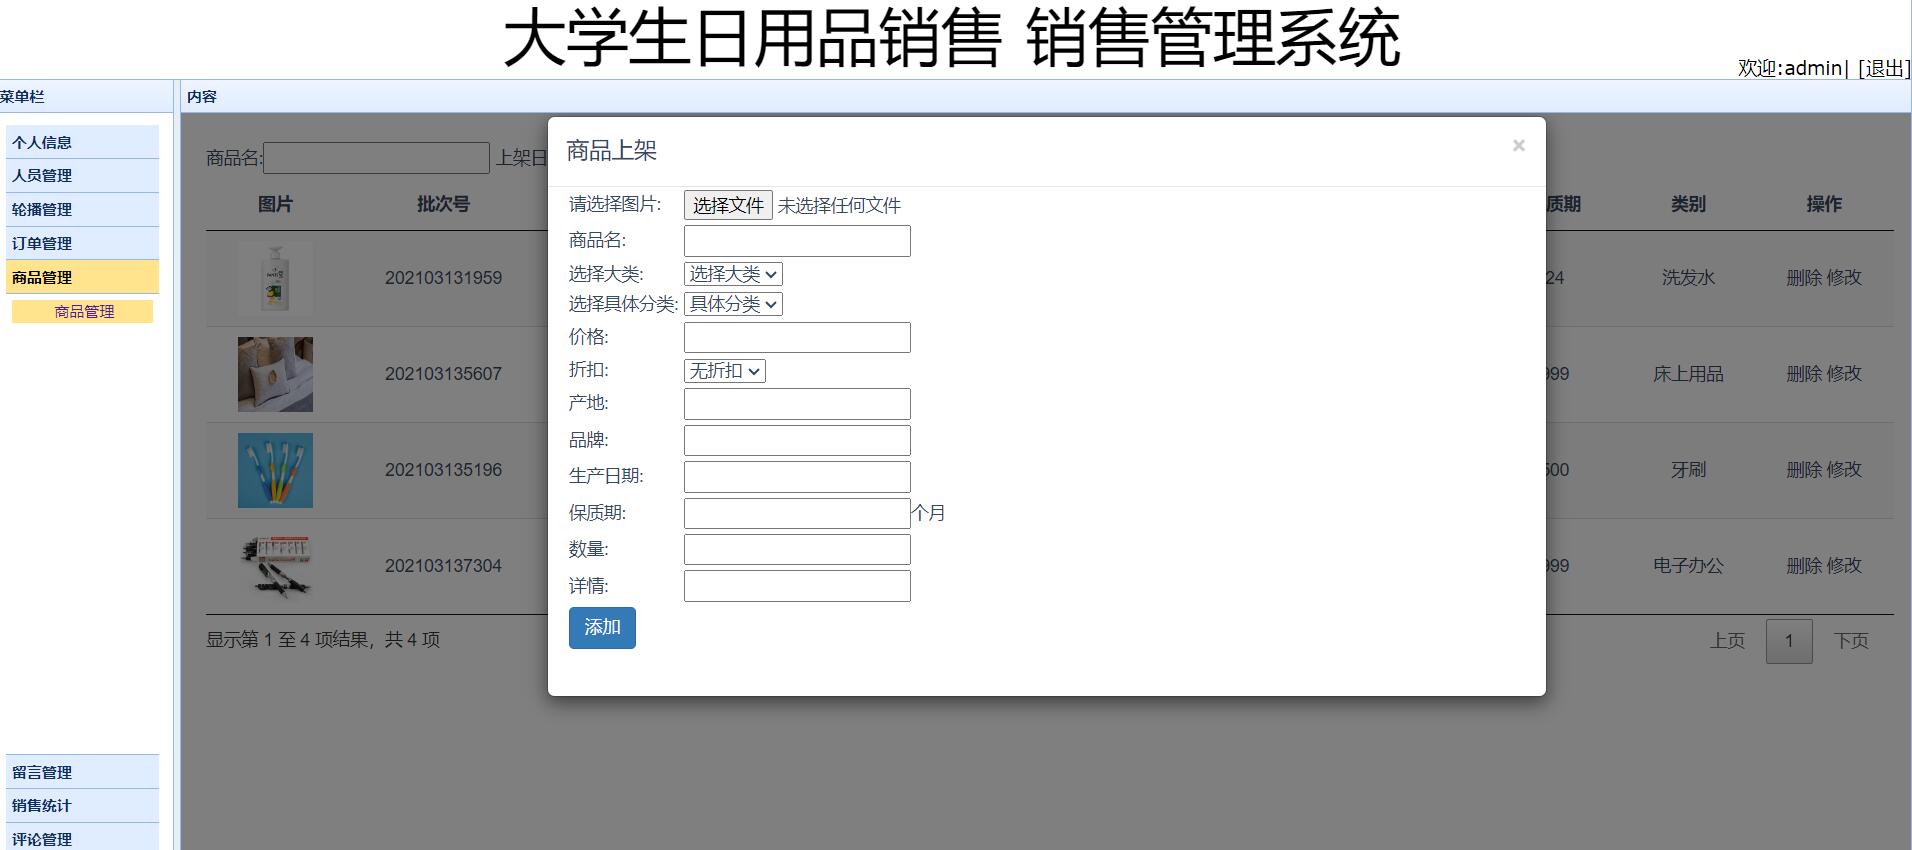Click the 产地 input field
1912x850 pixels.
pyautogui.click(x=797, y=404)
